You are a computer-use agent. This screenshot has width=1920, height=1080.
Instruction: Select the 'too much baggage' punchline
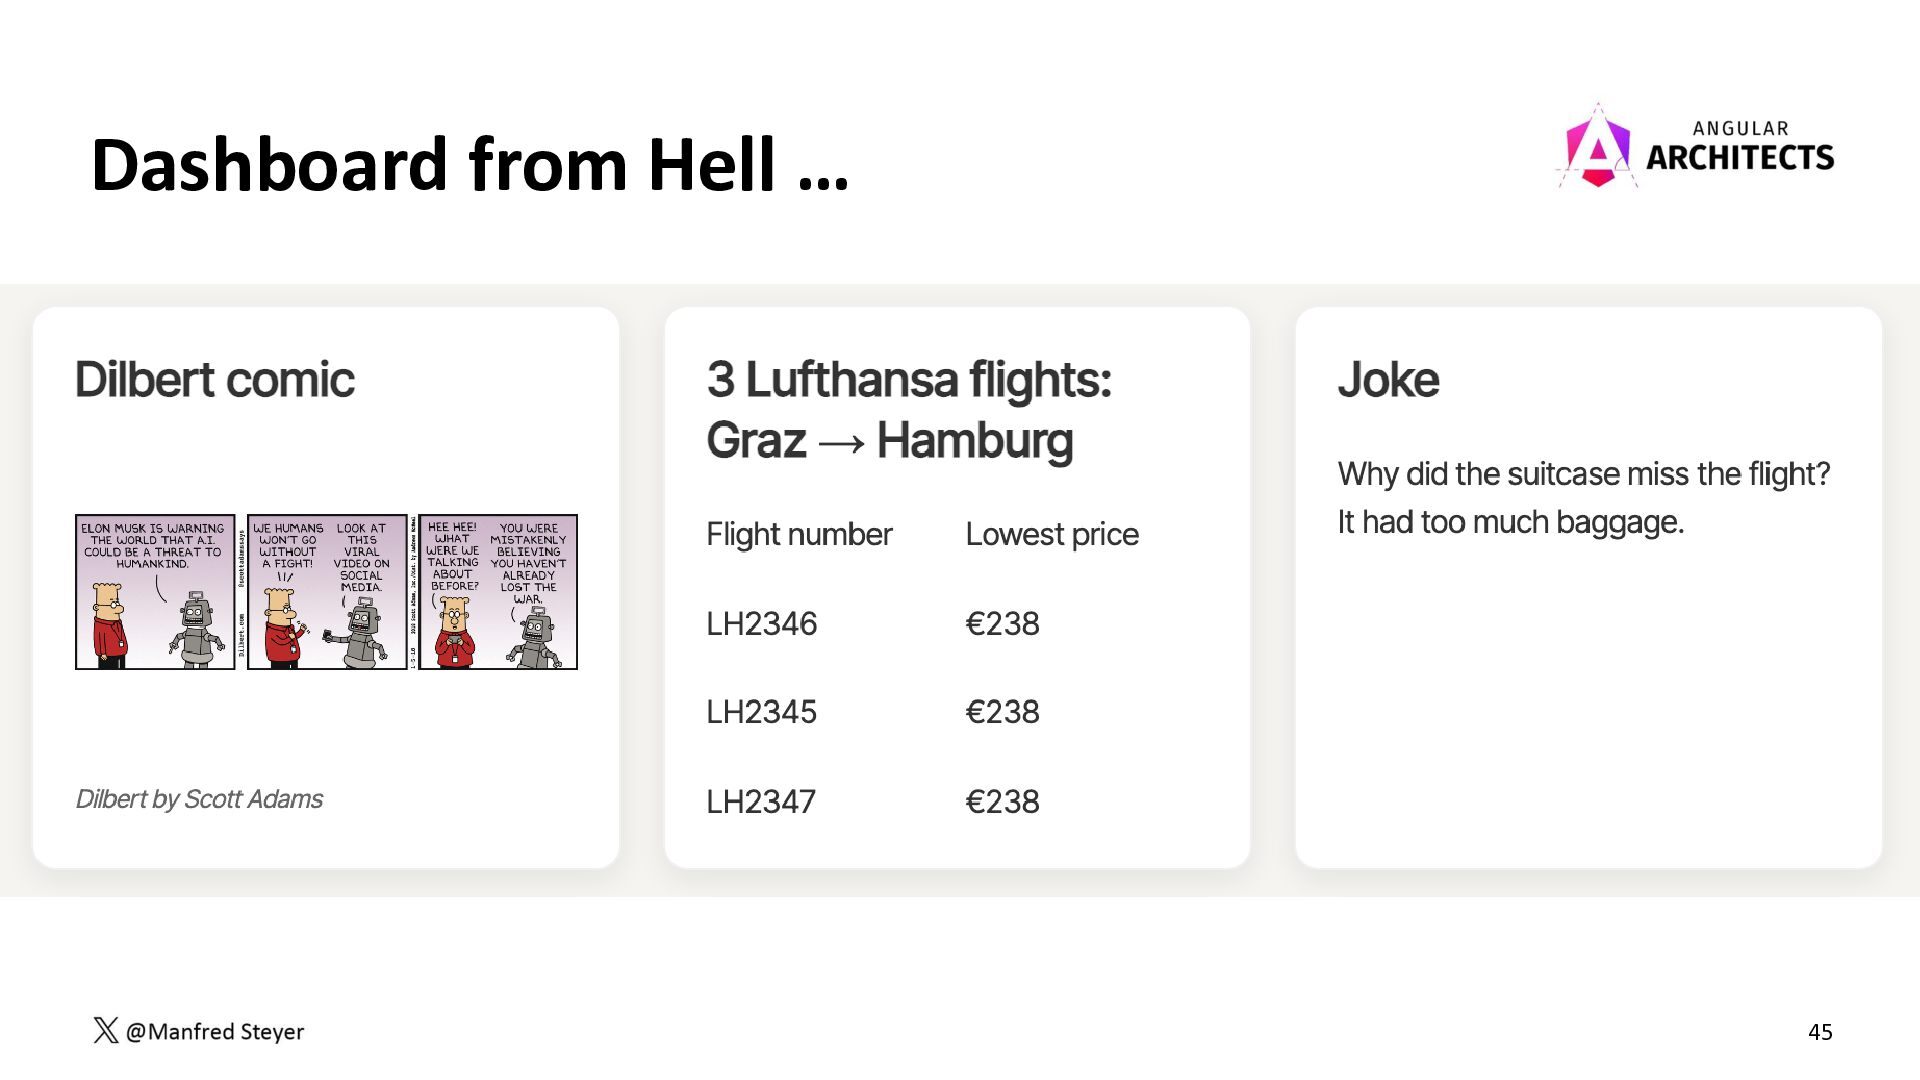click(1511, 522)
